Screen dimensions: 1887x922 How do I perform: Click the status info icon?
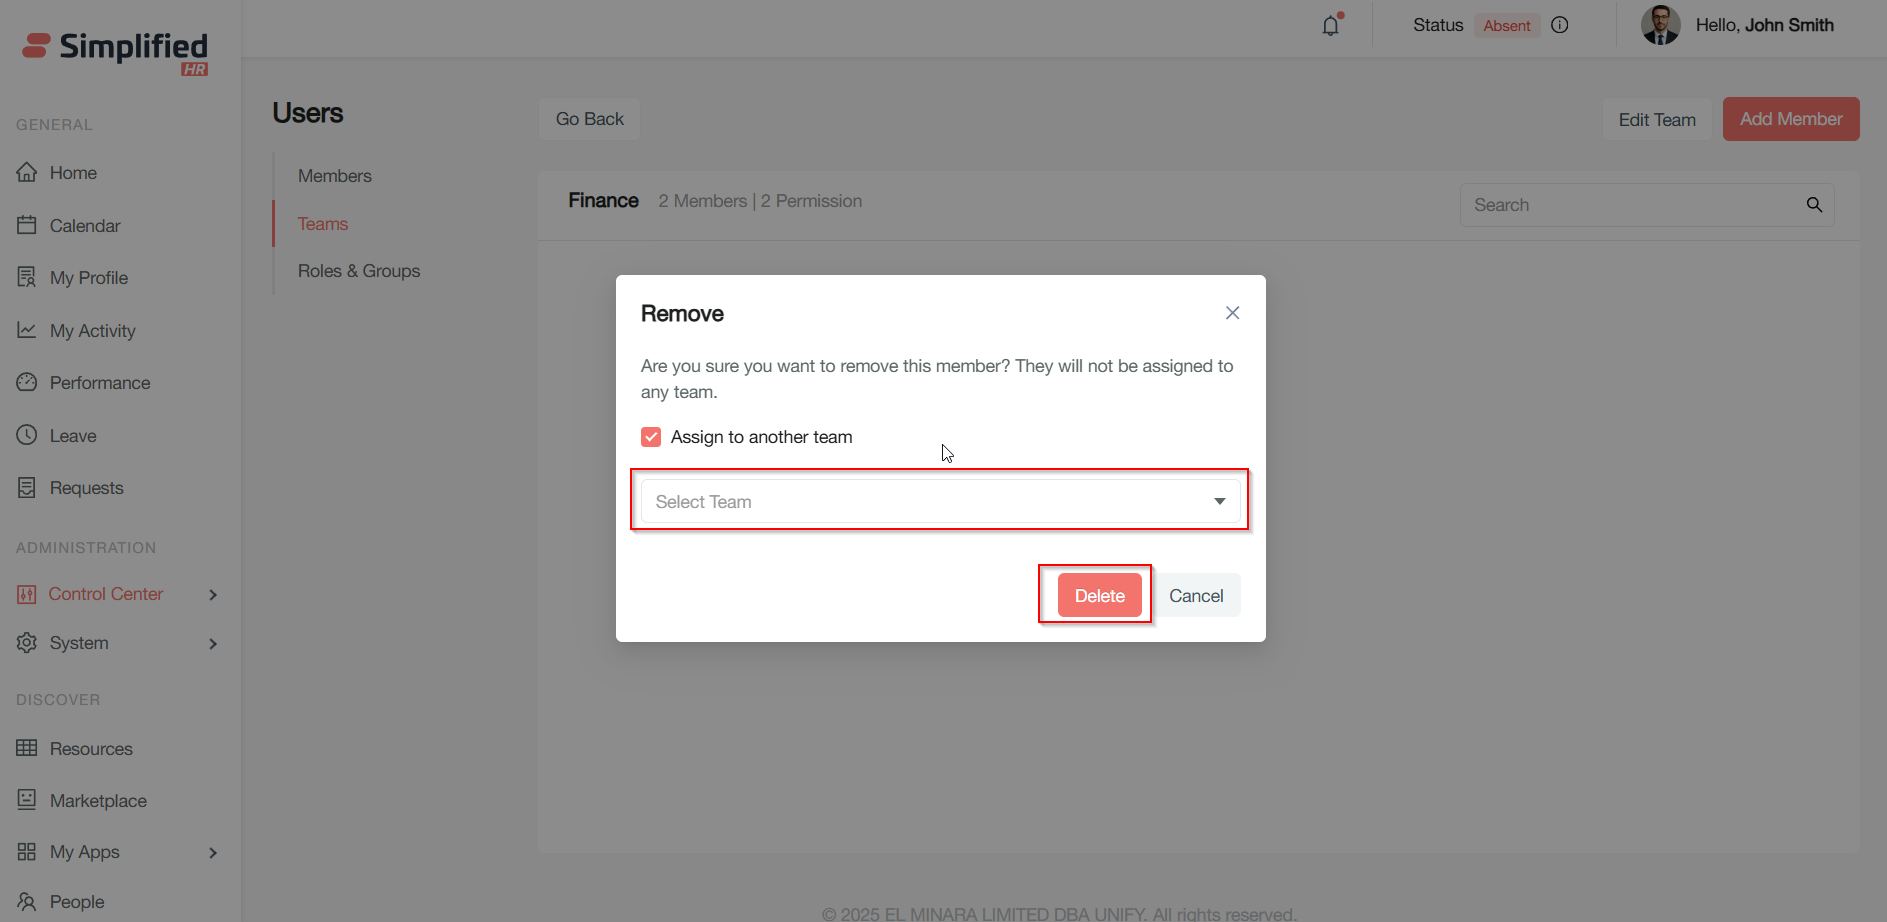(1559, 25)
